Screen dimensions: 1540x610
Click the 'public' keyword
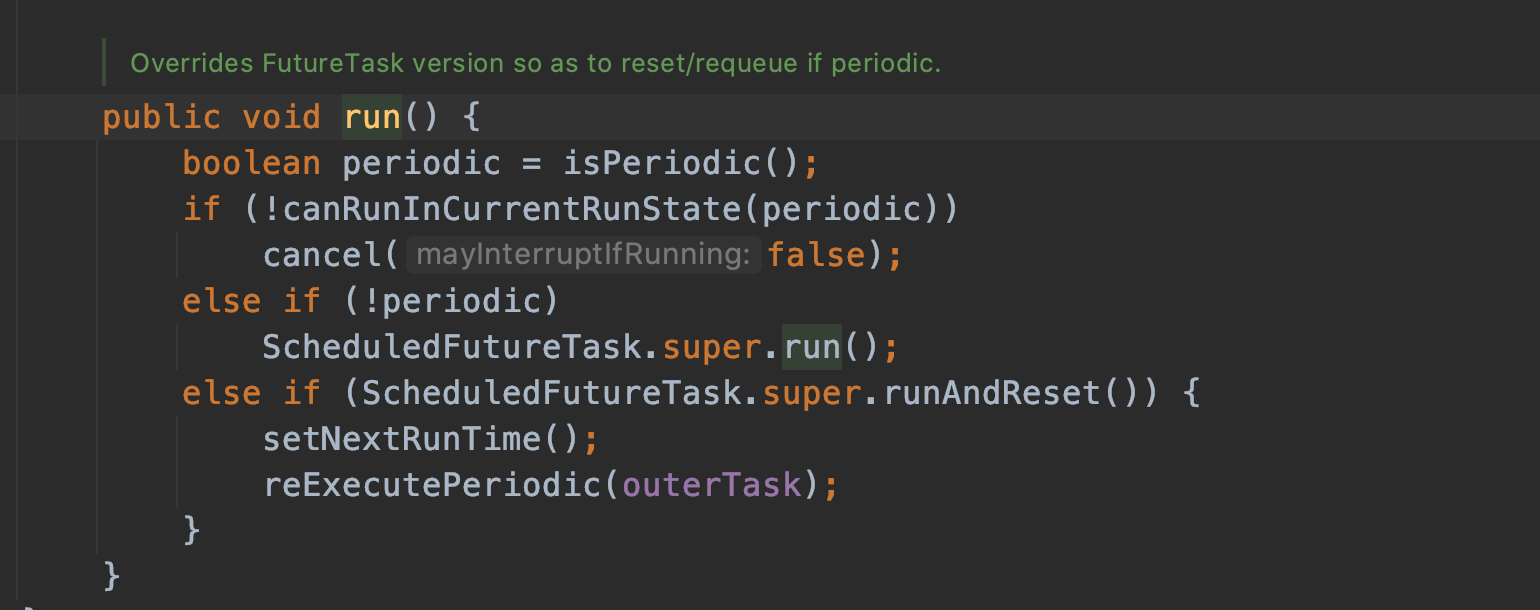161,117
